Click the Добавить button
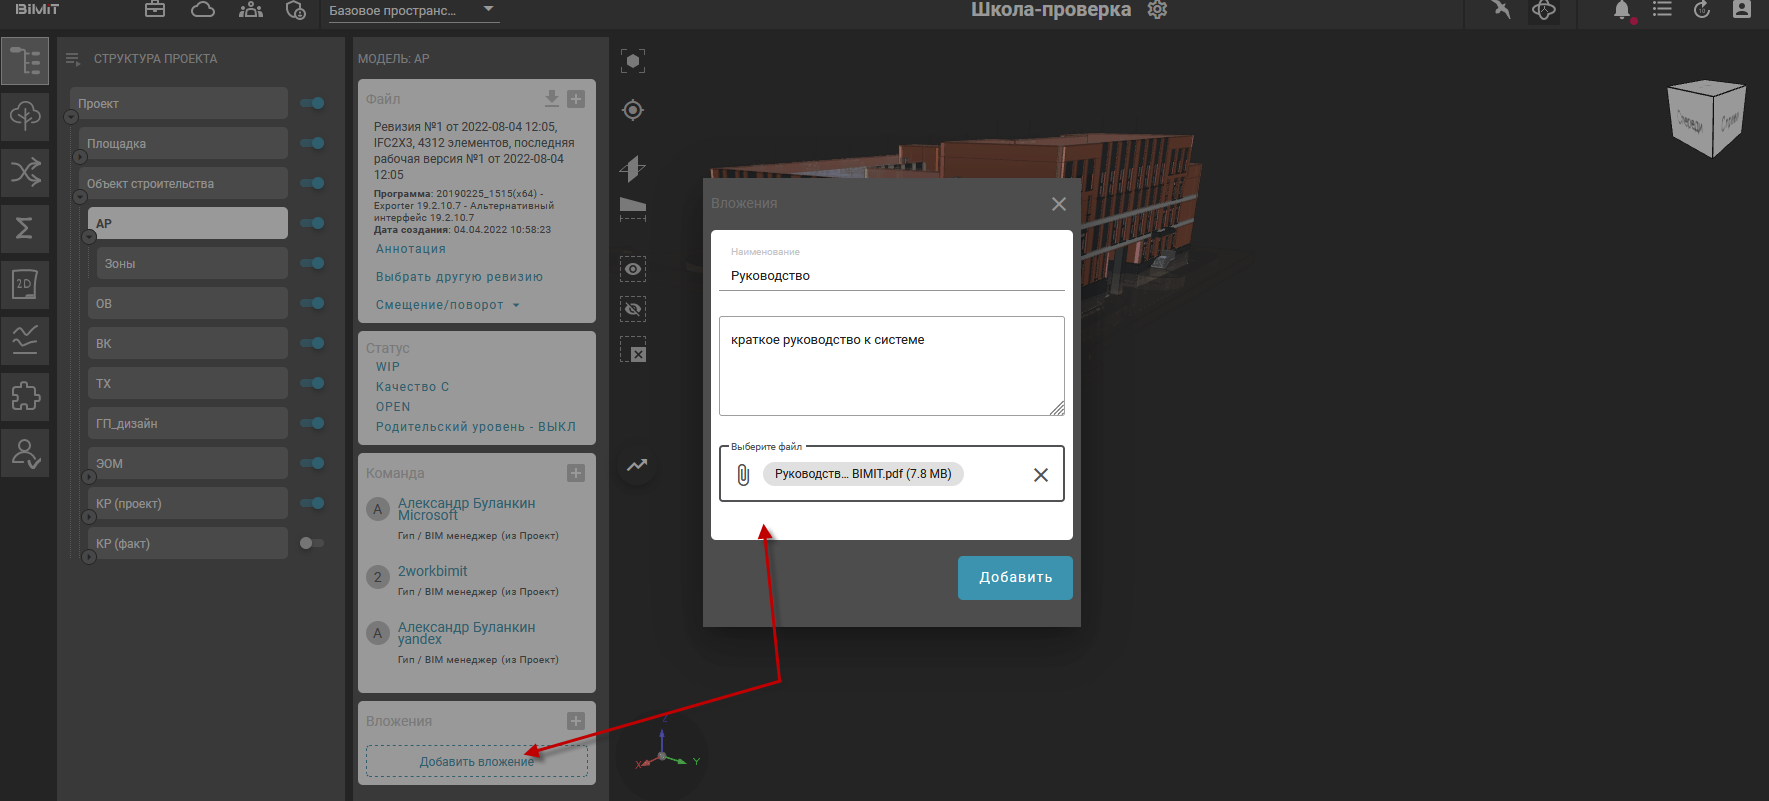This screenshot has height=801, width=1769. (1014, 578)
